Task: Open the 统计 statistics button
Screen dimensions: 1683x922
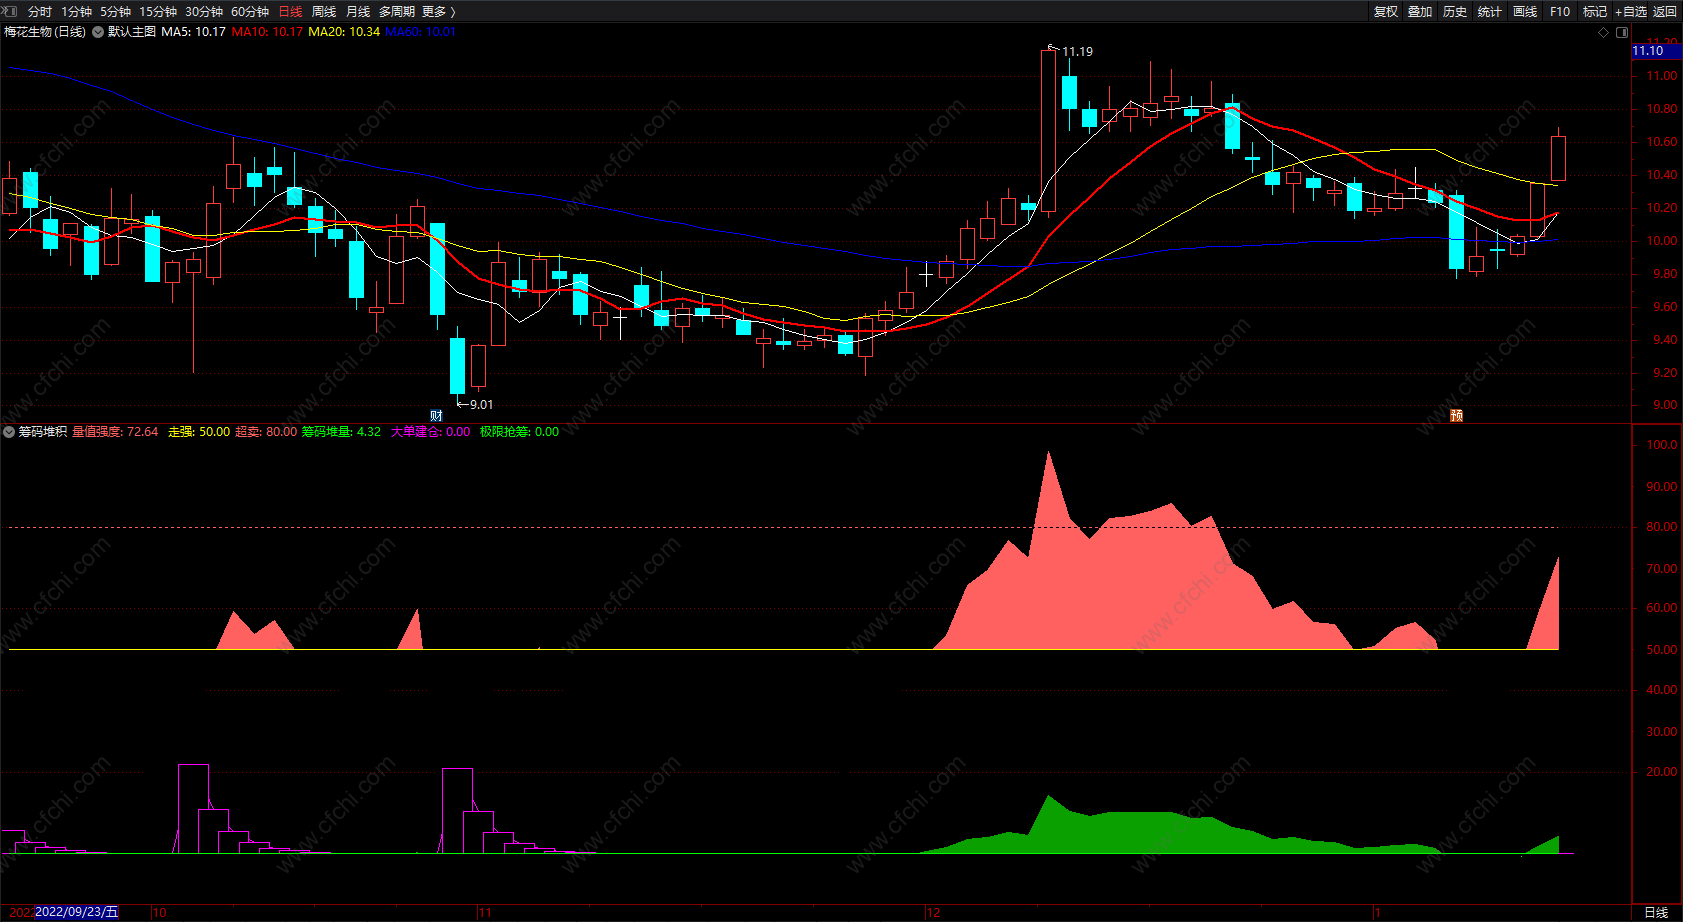Action: [1490, 12]
